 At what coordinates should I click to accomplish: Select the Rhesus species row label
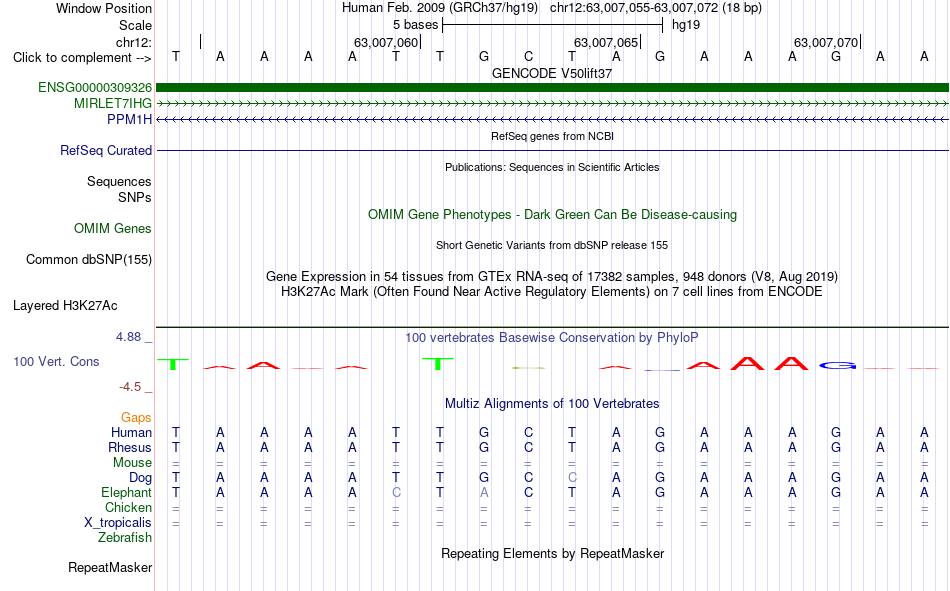[130, 447]
